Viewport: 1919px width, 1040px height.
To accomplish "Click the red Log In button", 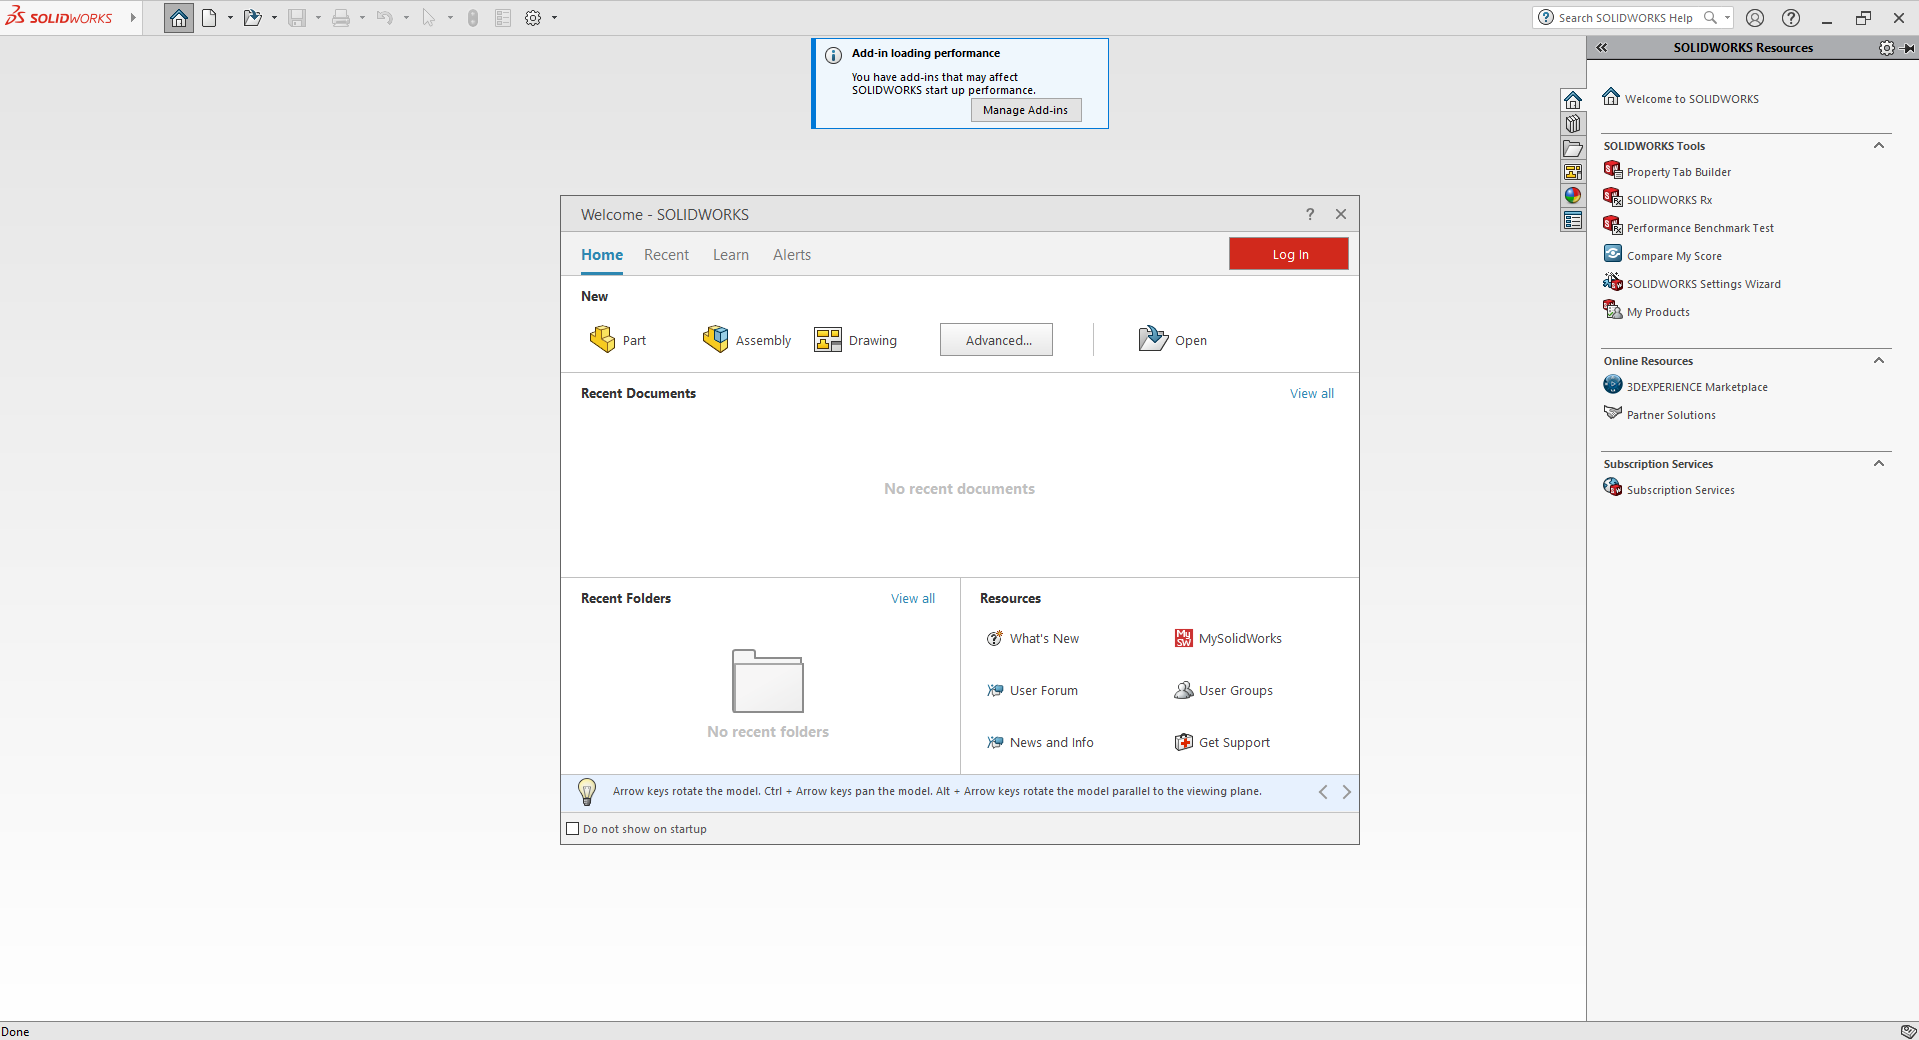I will coord(1289,254).
